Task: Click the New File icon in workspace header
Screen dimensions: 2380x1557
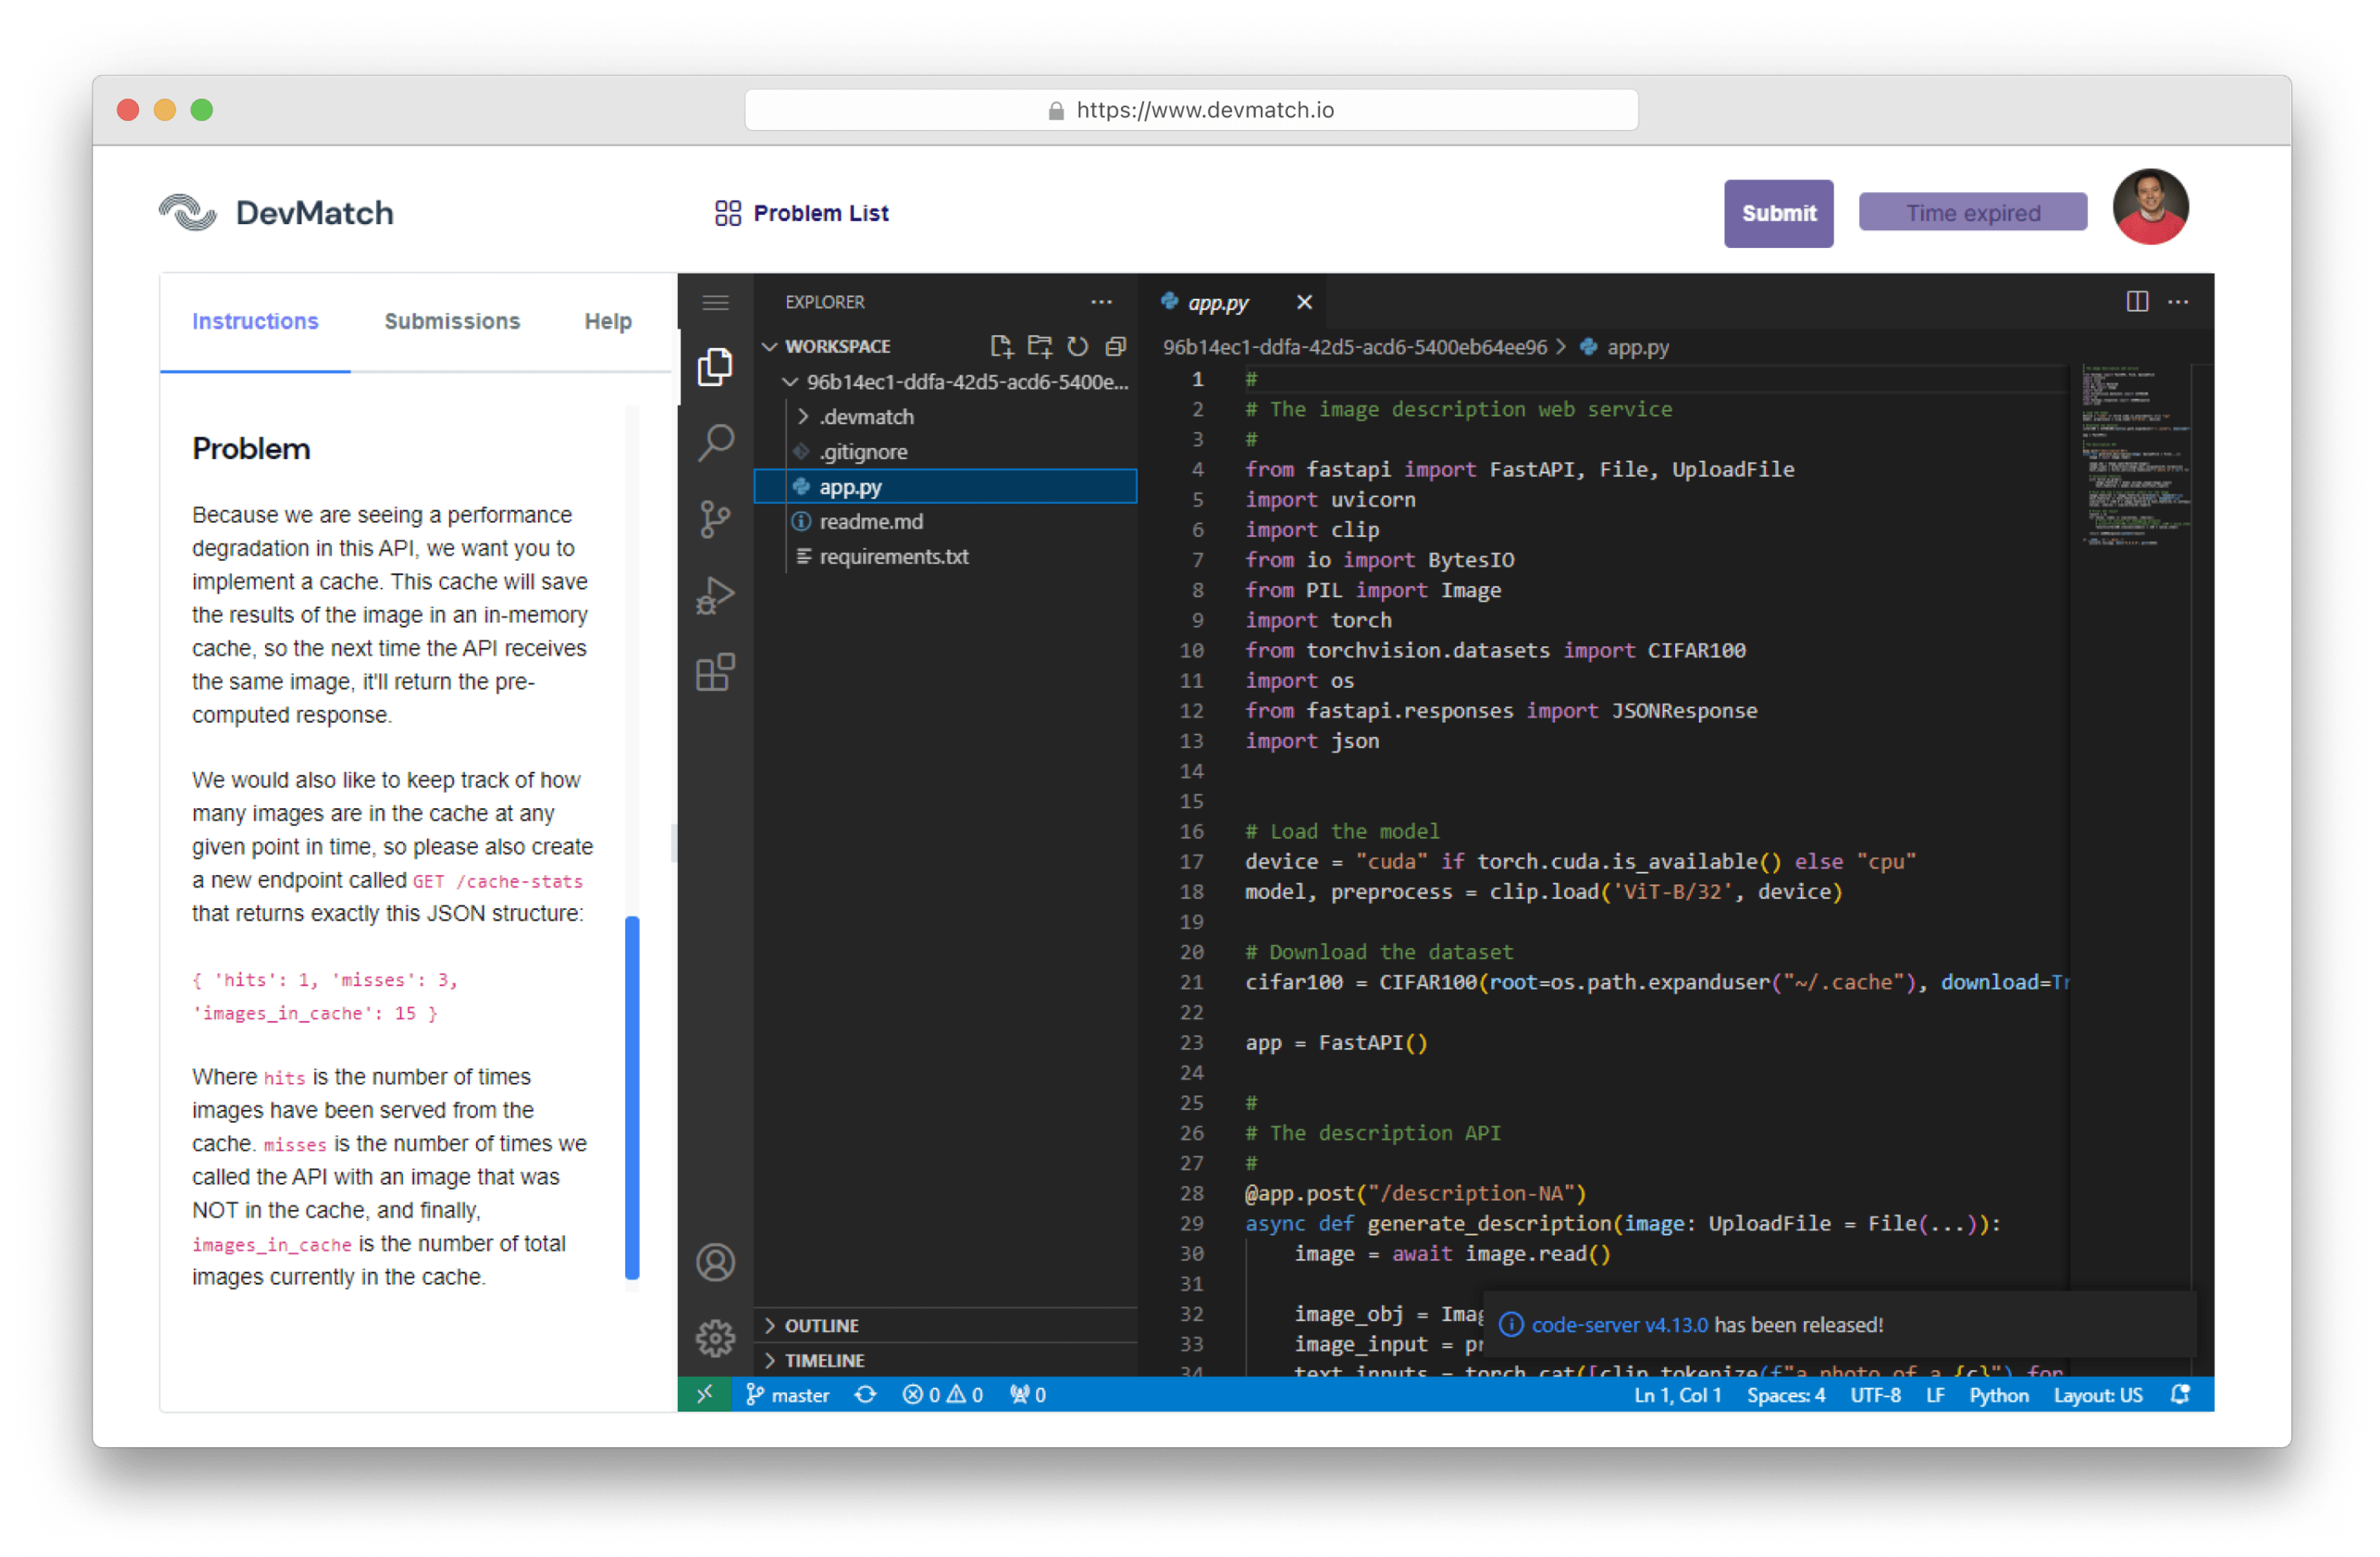Action: (1000, 346)
